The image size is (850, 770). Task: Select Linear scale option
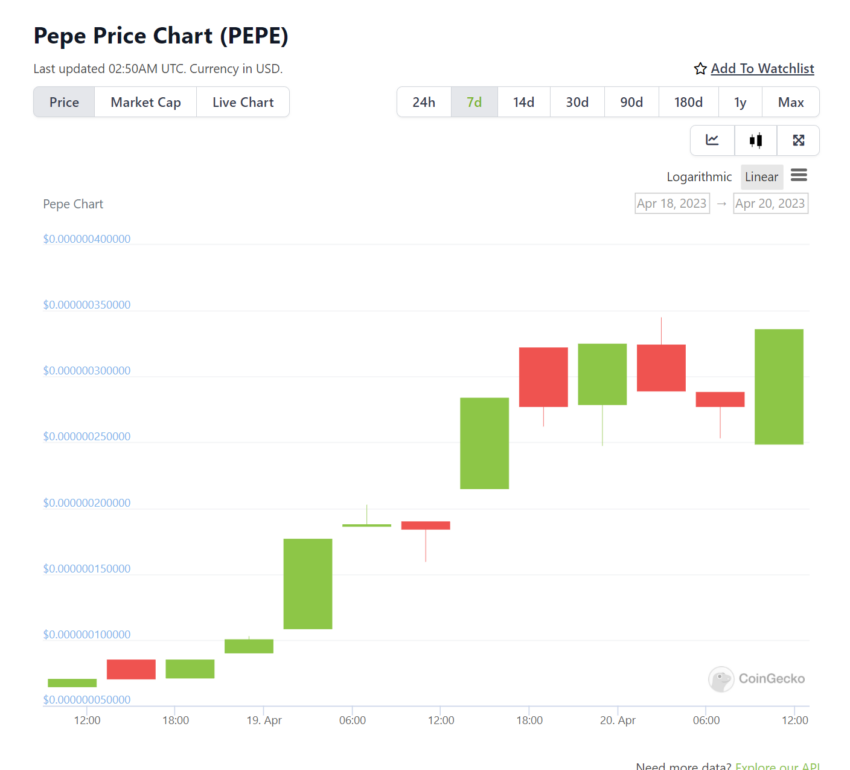[762, 177]
